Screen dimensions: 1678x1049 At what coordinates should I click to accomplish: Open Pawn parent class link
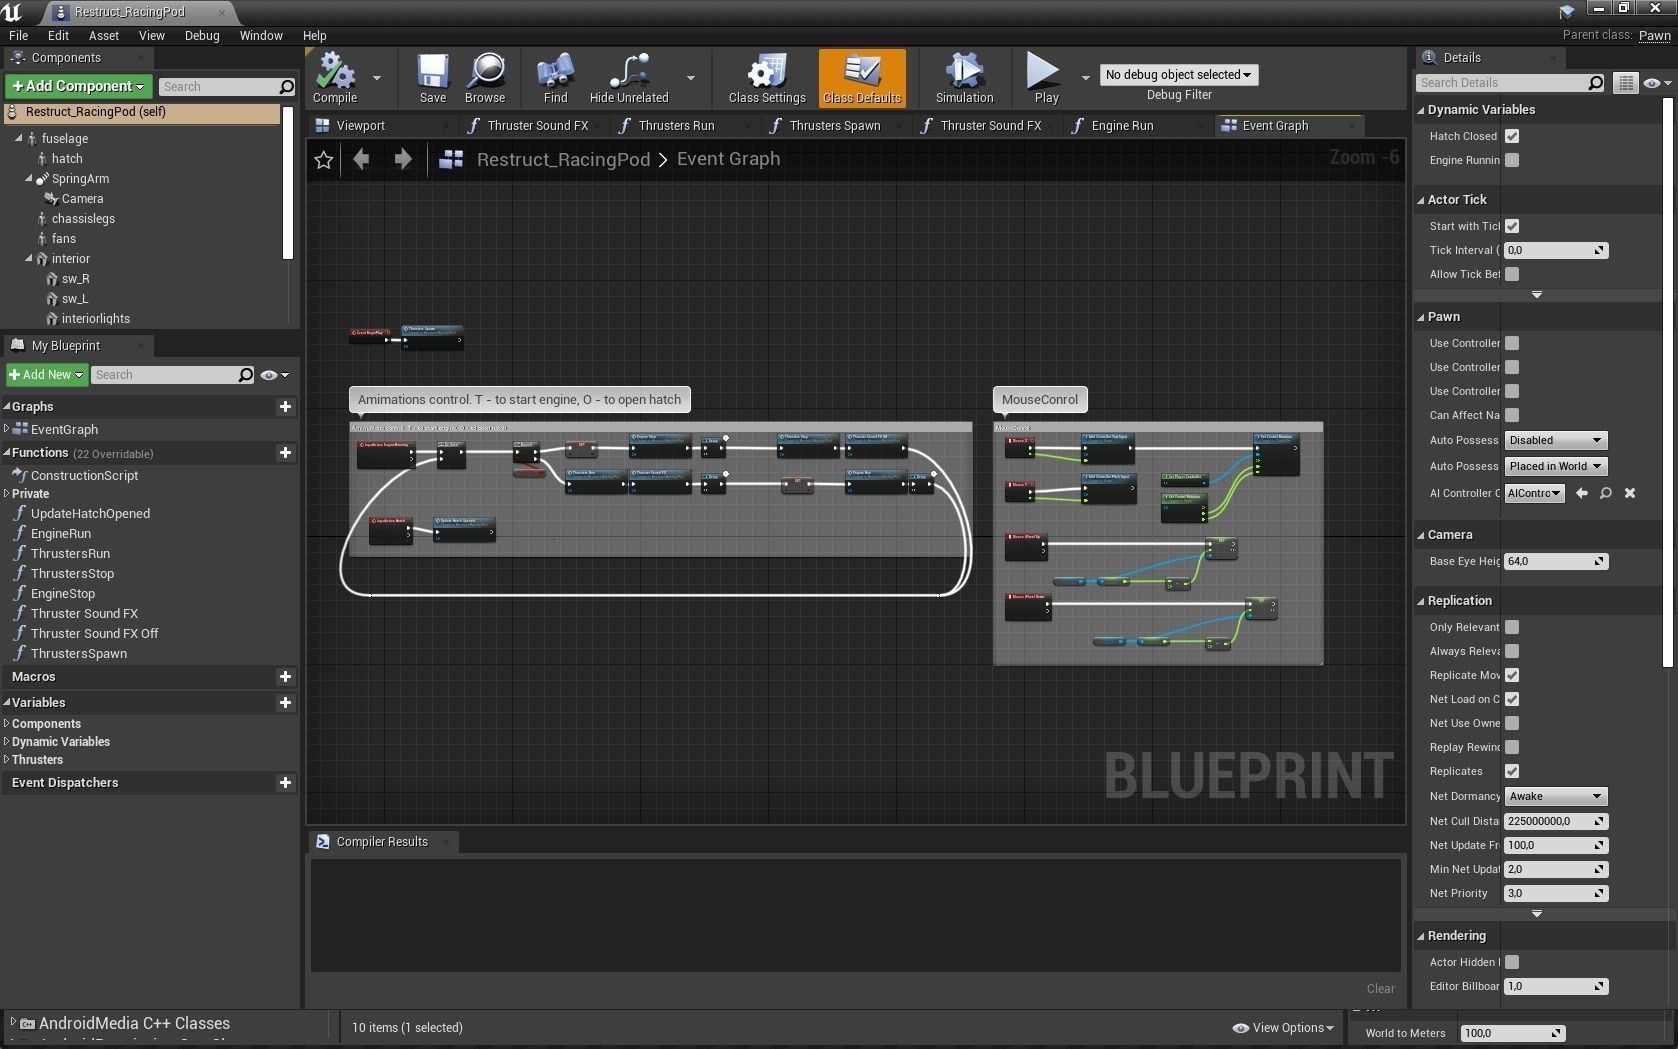point(1654,35)
